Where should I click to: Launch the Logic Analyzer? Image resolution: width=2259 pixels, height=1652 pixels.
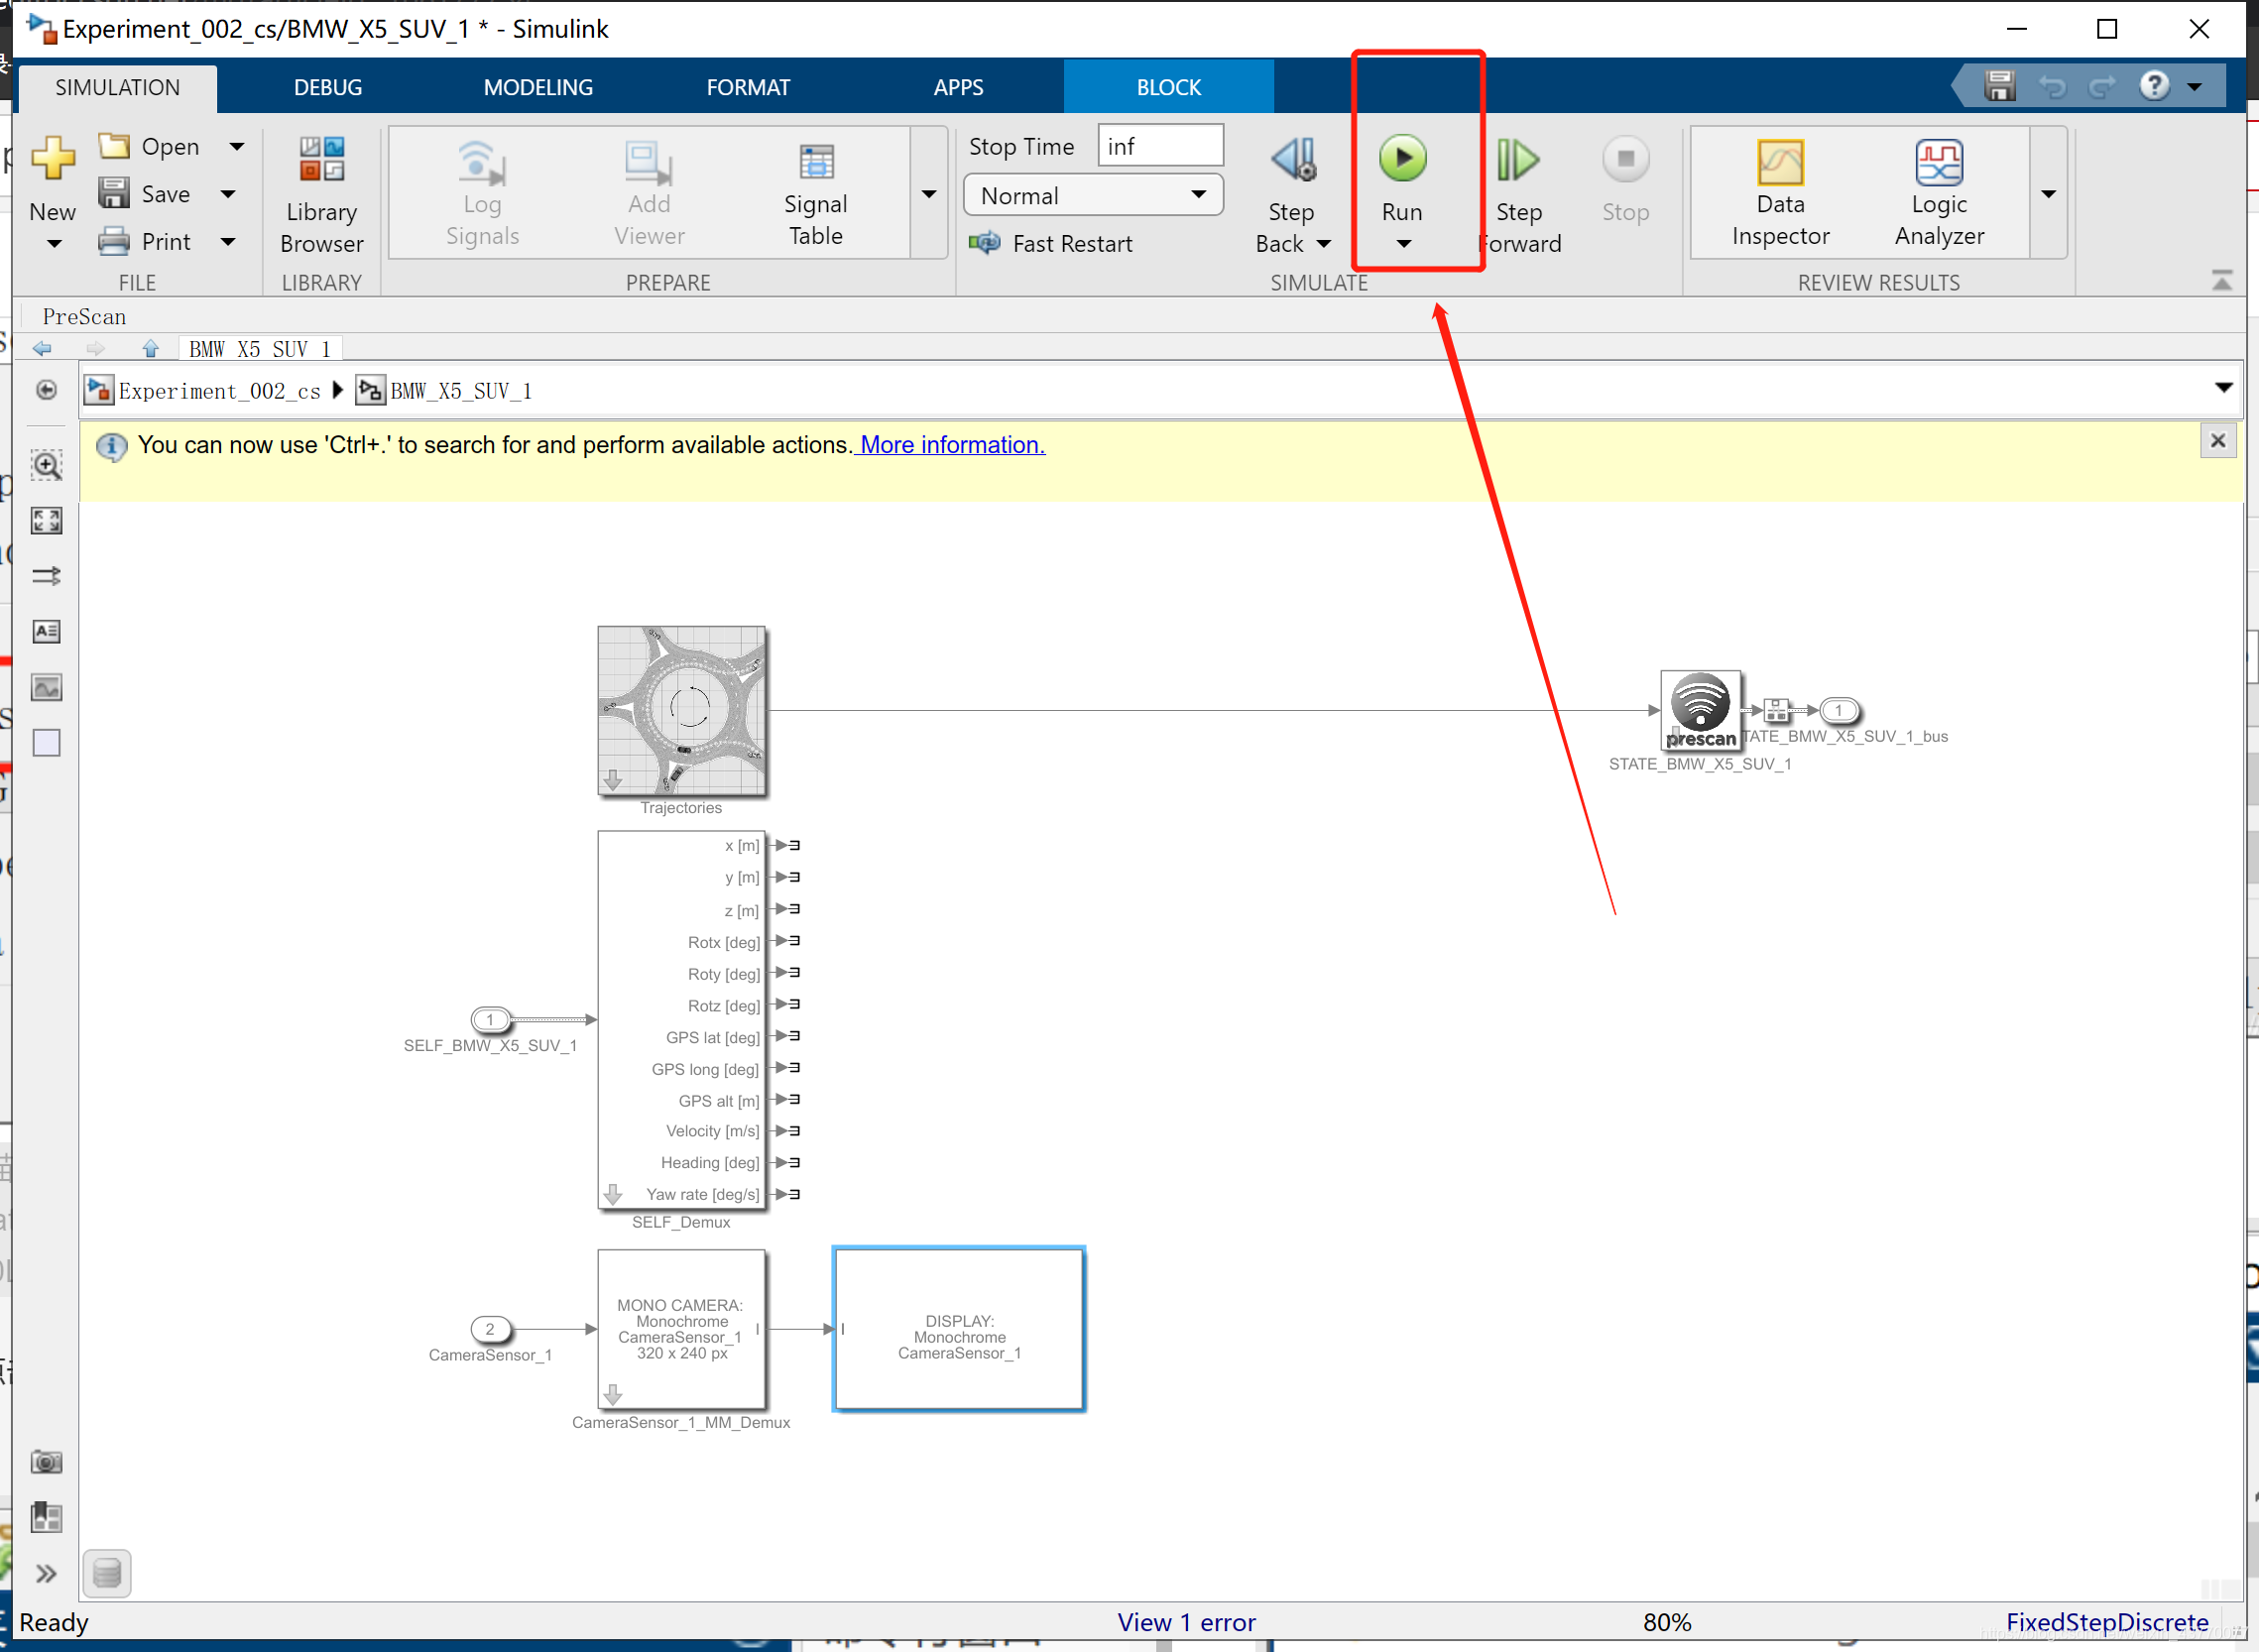[1938, 193]
